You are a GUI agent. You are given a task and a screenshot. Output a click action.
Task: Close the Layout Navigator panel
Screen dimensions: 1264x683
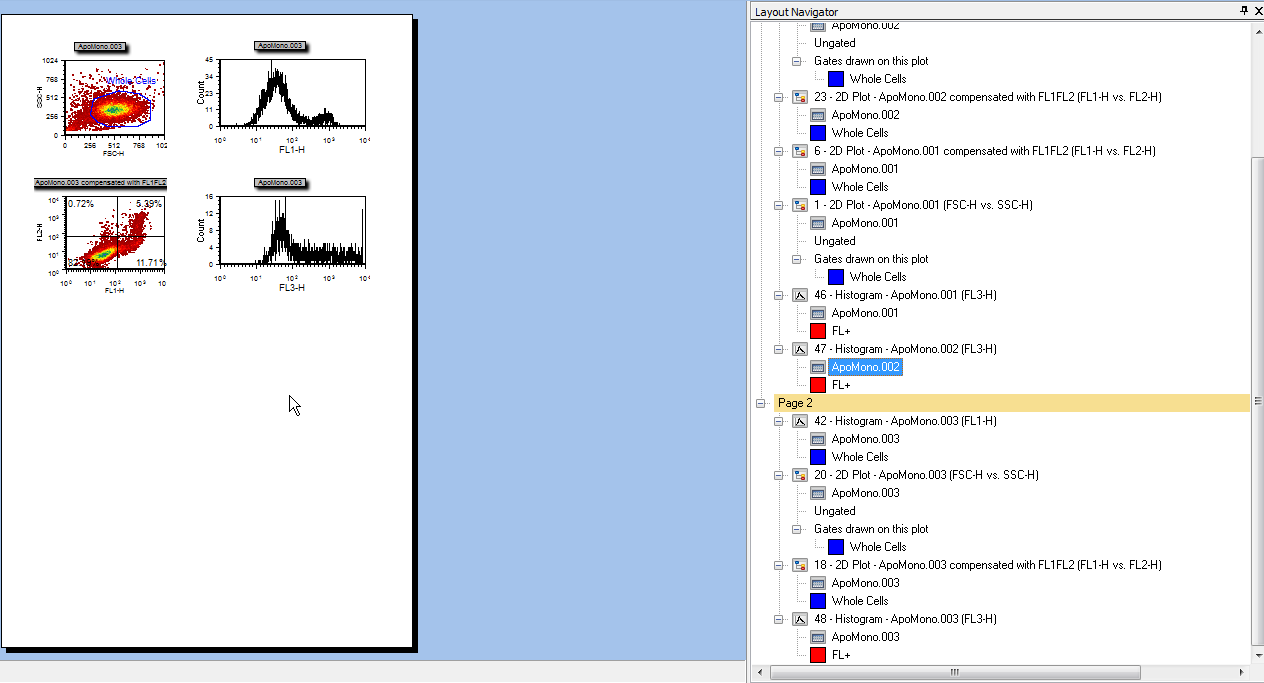(1256, 11)
